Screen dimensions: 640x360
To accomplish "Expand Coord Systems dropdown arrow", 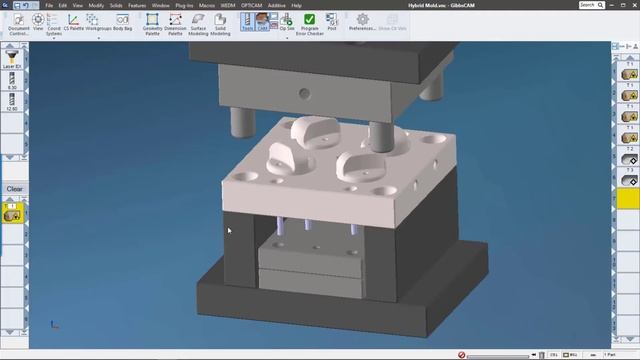I will (x=53, y=38).
